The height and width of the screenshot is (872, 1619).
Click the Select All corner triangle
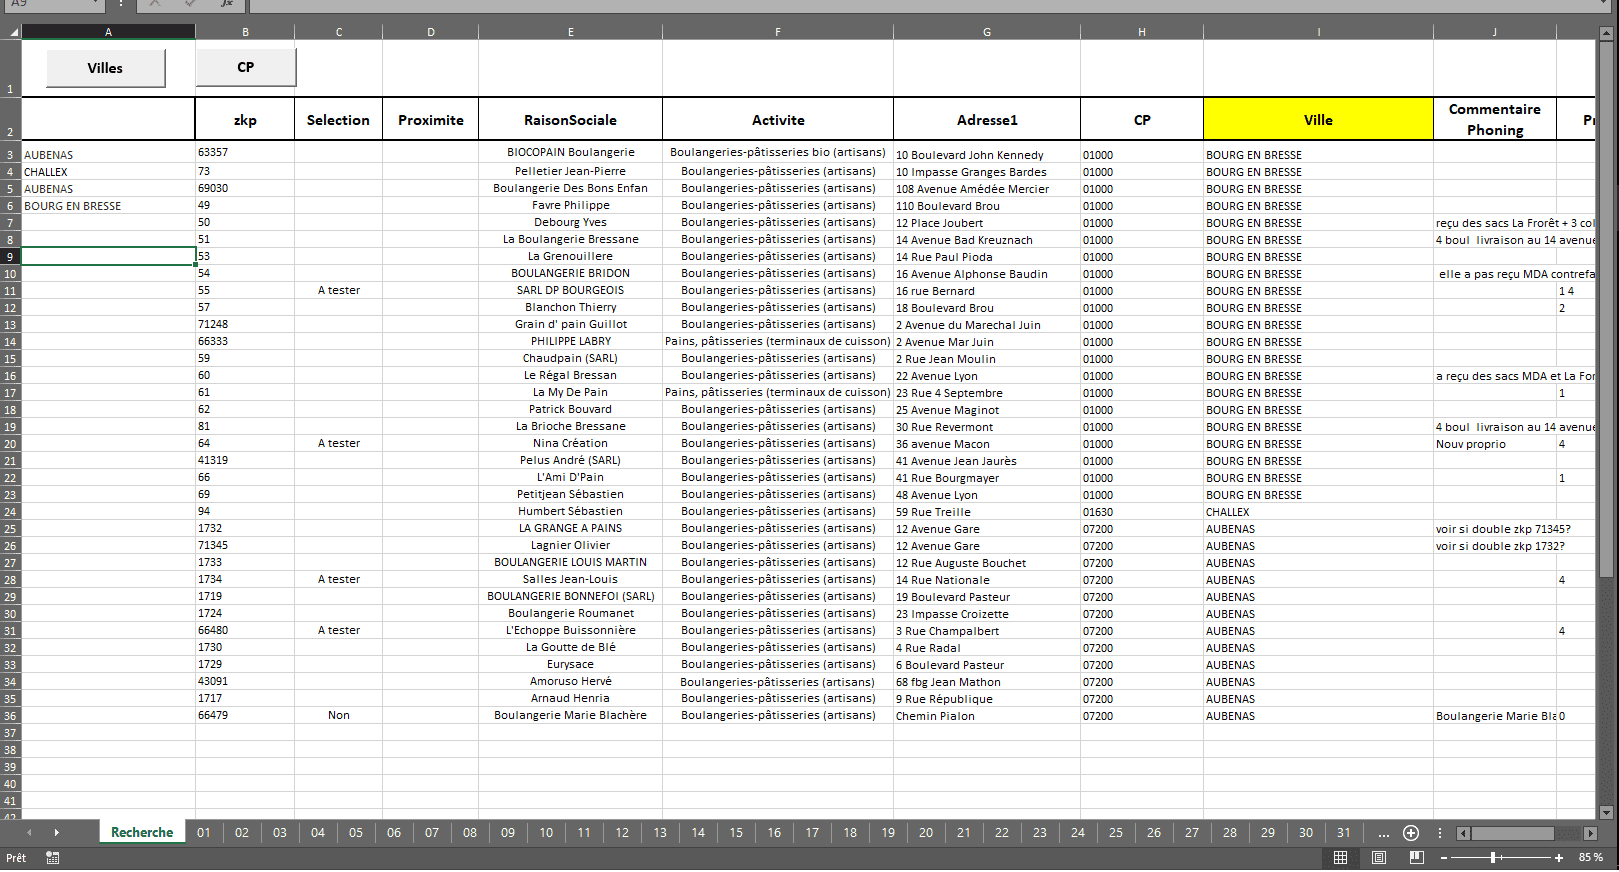pyautogui.click(x=13, y=32)
